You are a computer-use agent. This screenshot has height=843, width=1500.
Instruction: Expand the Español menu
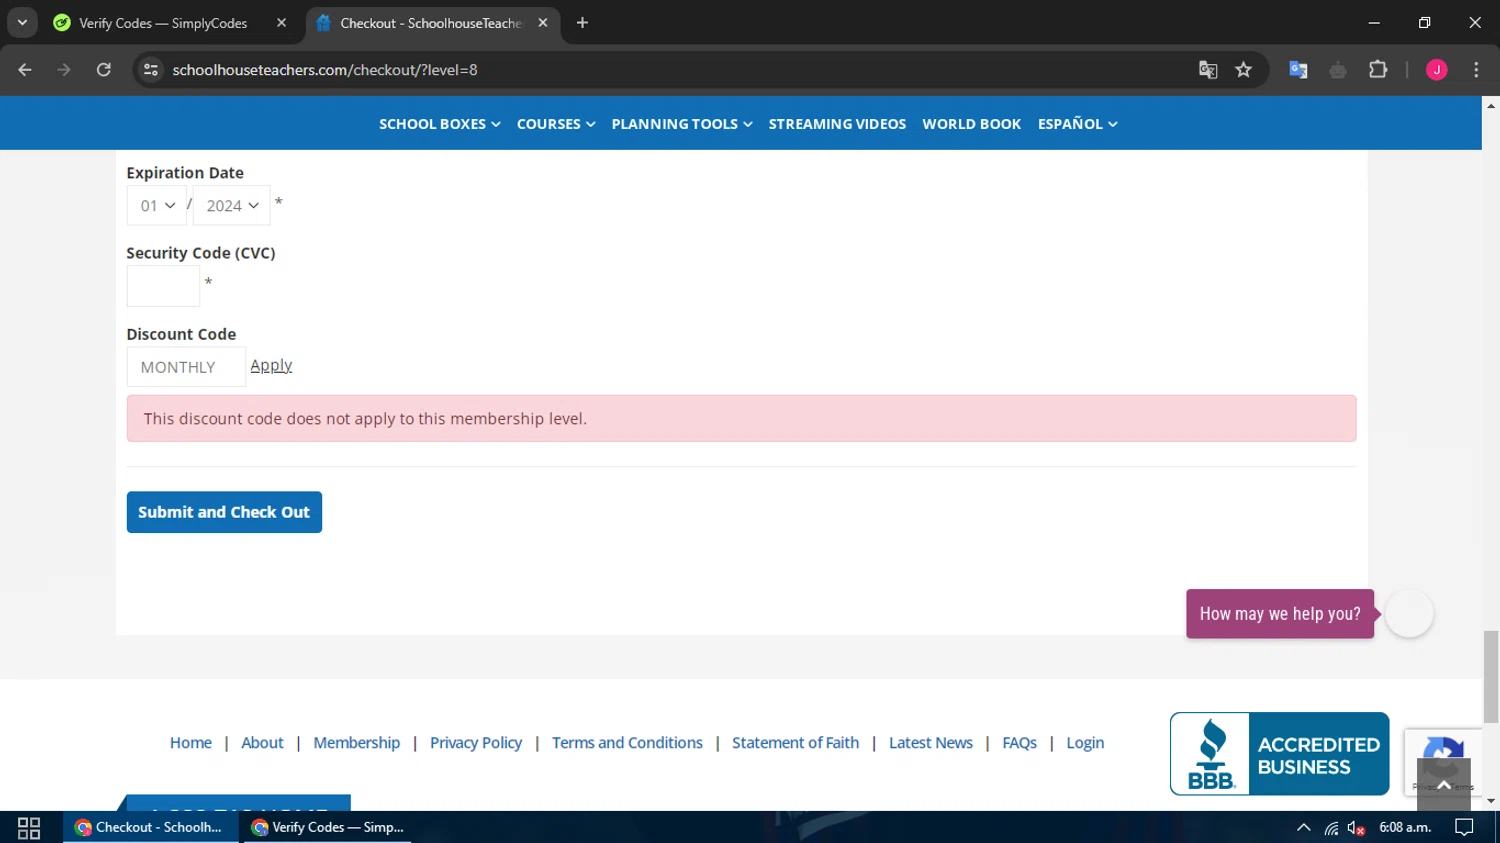click(1077, 124)
